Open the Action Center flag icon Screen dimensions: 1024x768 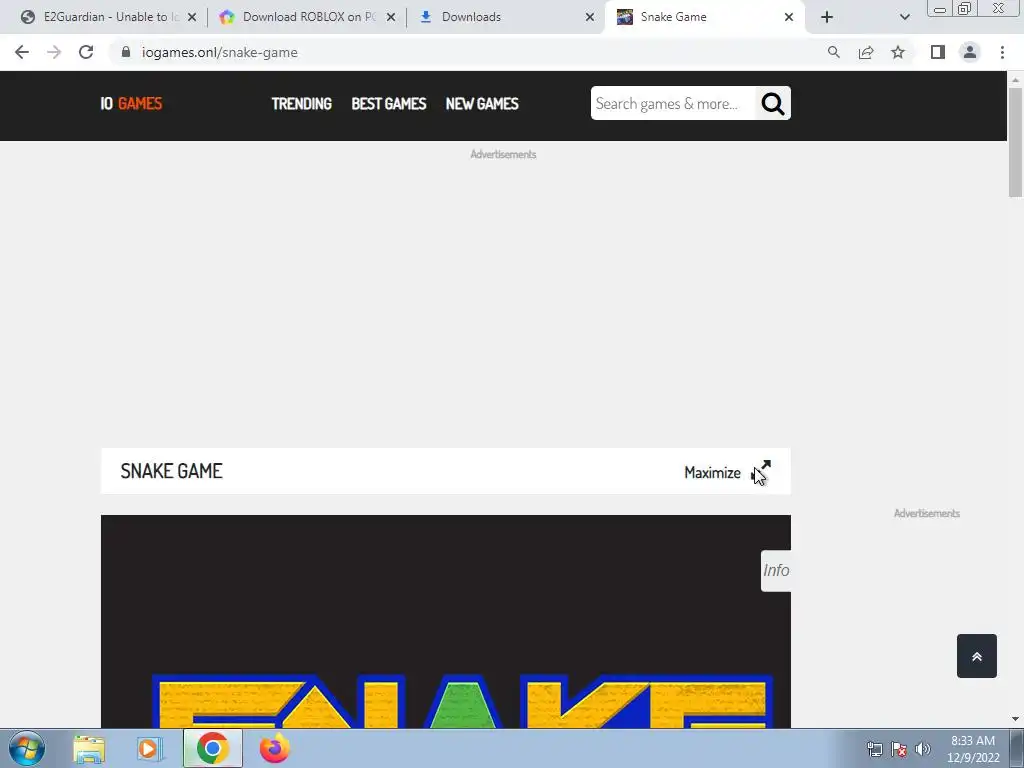pyautogui.click(x=899, y=749)
